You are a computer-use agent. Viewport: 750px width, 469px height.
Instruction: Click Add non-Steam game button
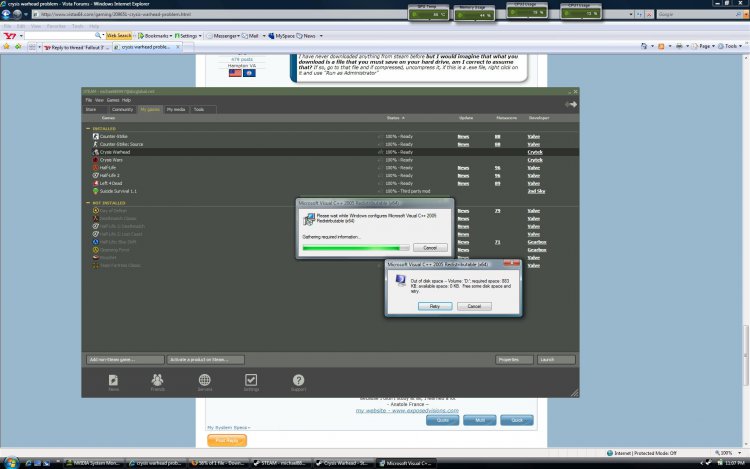pos(125,360)
